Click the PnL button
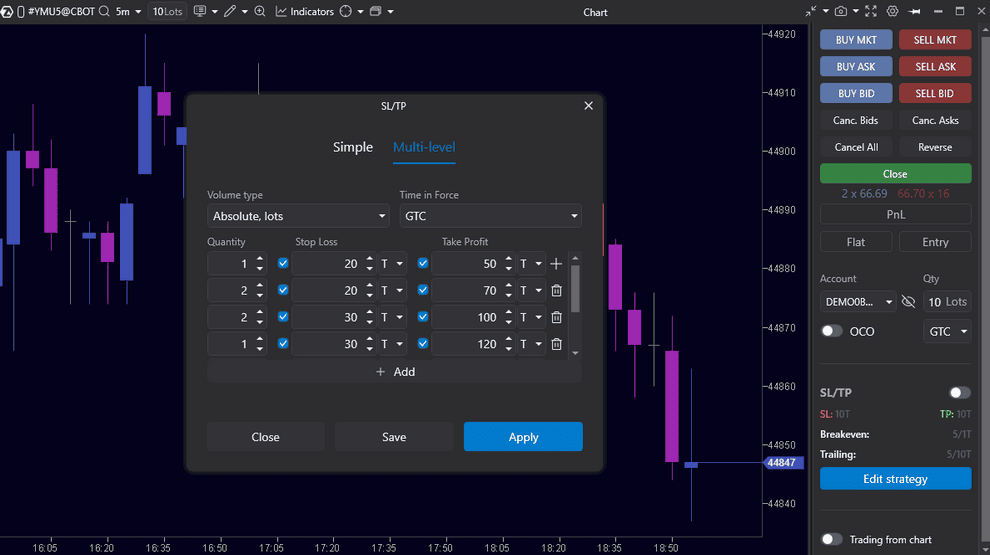Screen dimensions: 990x555 coord(895,215)
